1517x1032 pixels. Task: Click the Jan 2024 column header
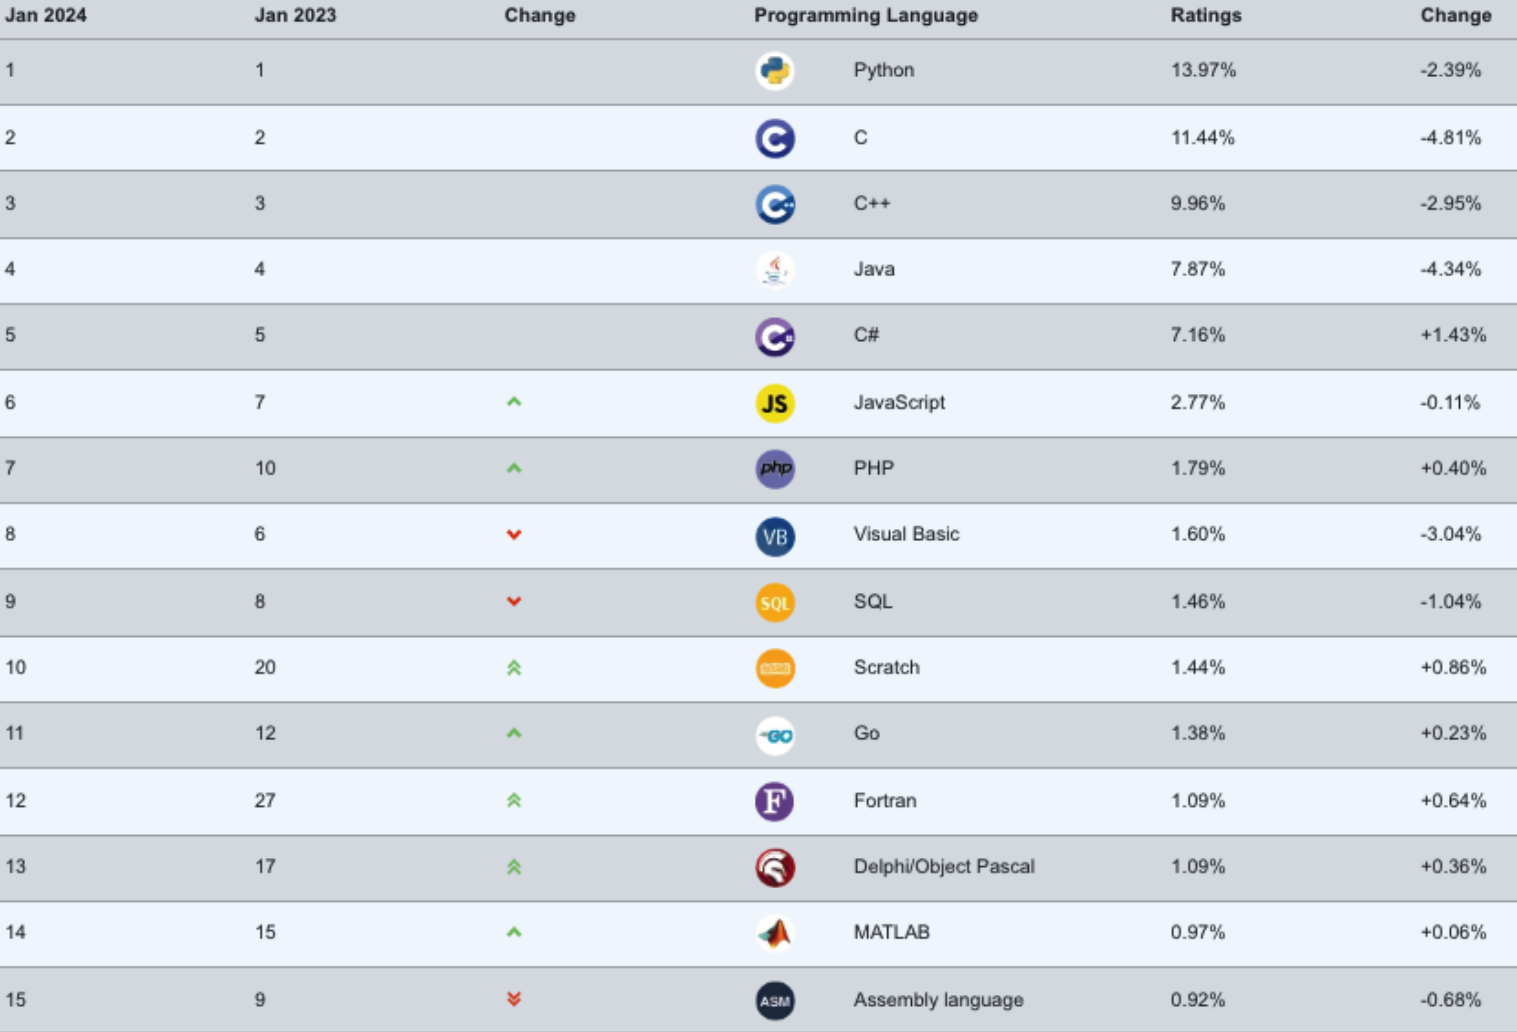click(46, 16)
